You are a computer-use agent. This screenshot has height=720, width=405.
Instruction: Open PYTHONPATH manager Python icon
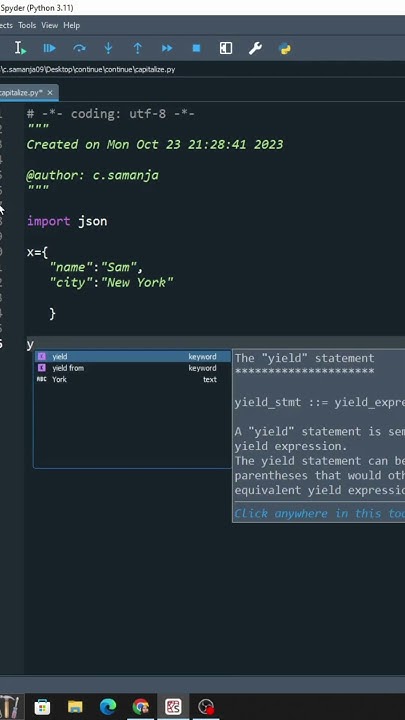[285, 48]
